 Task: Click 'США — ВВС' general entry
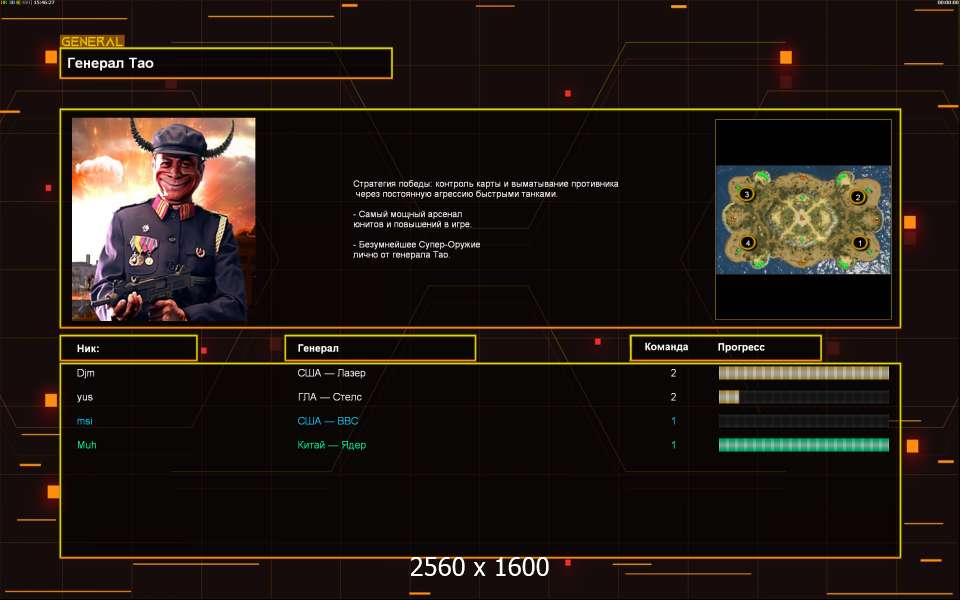coord(328,421)
